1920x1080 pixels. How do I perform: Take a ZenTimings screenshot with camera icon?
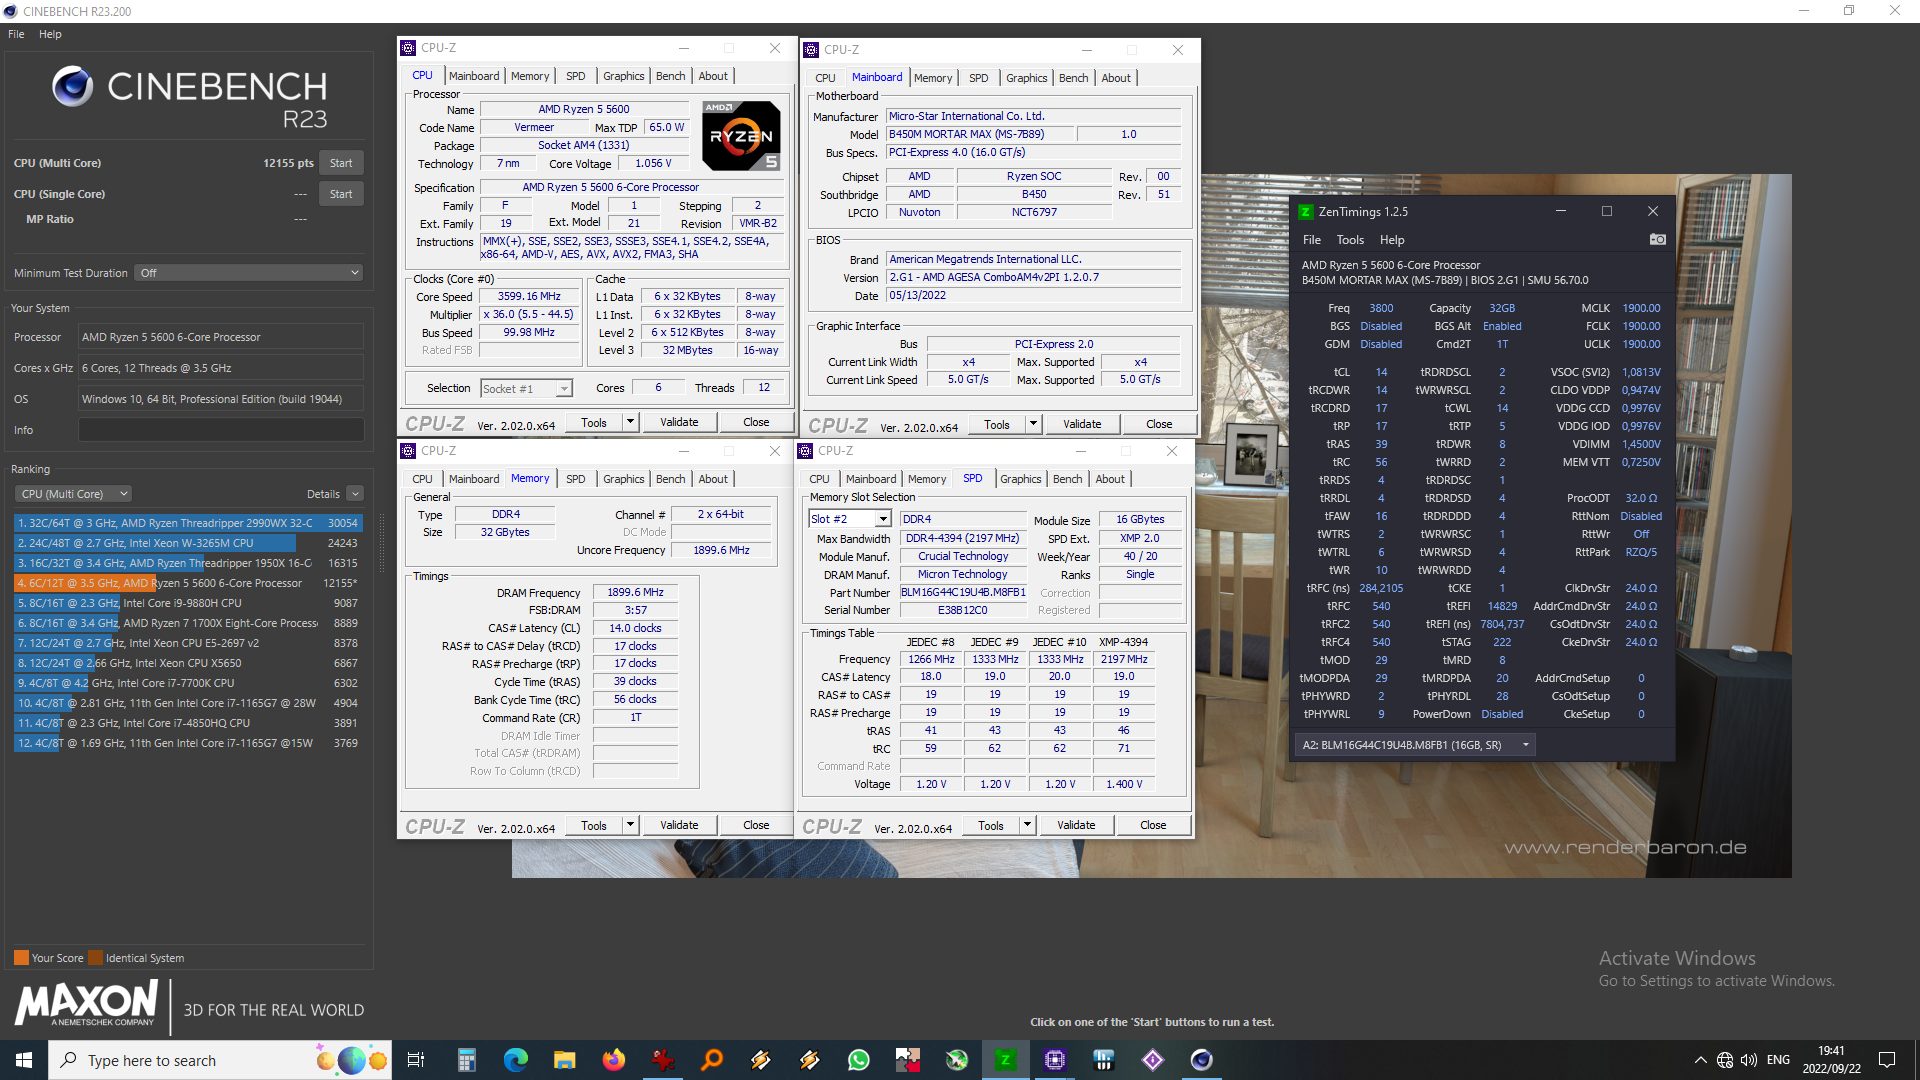tap(1657, 240)
